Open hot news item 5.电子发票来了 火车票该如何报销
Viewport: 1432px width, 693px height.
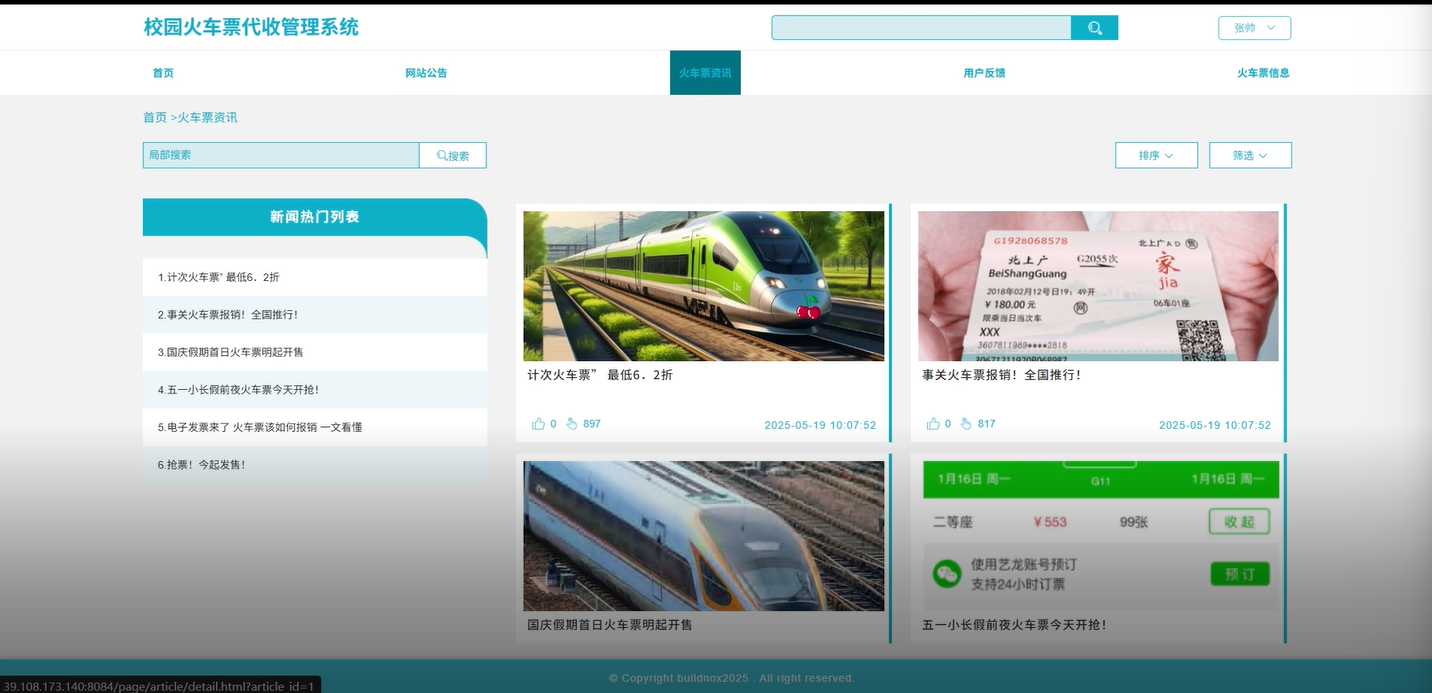coord(315,427)
